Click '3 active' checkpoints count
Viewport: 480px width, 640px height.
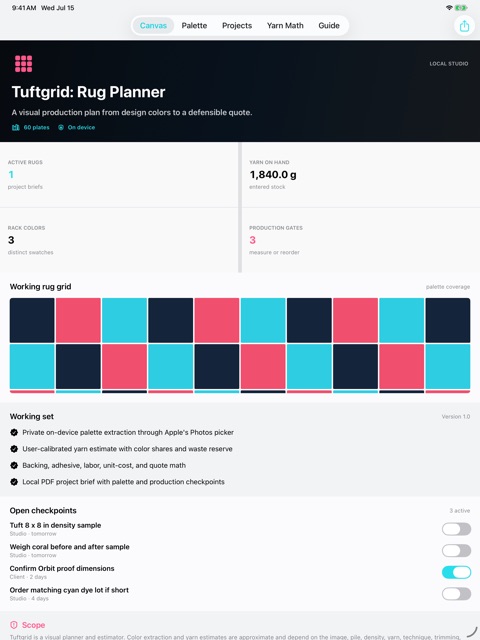[x=460, y=511]
